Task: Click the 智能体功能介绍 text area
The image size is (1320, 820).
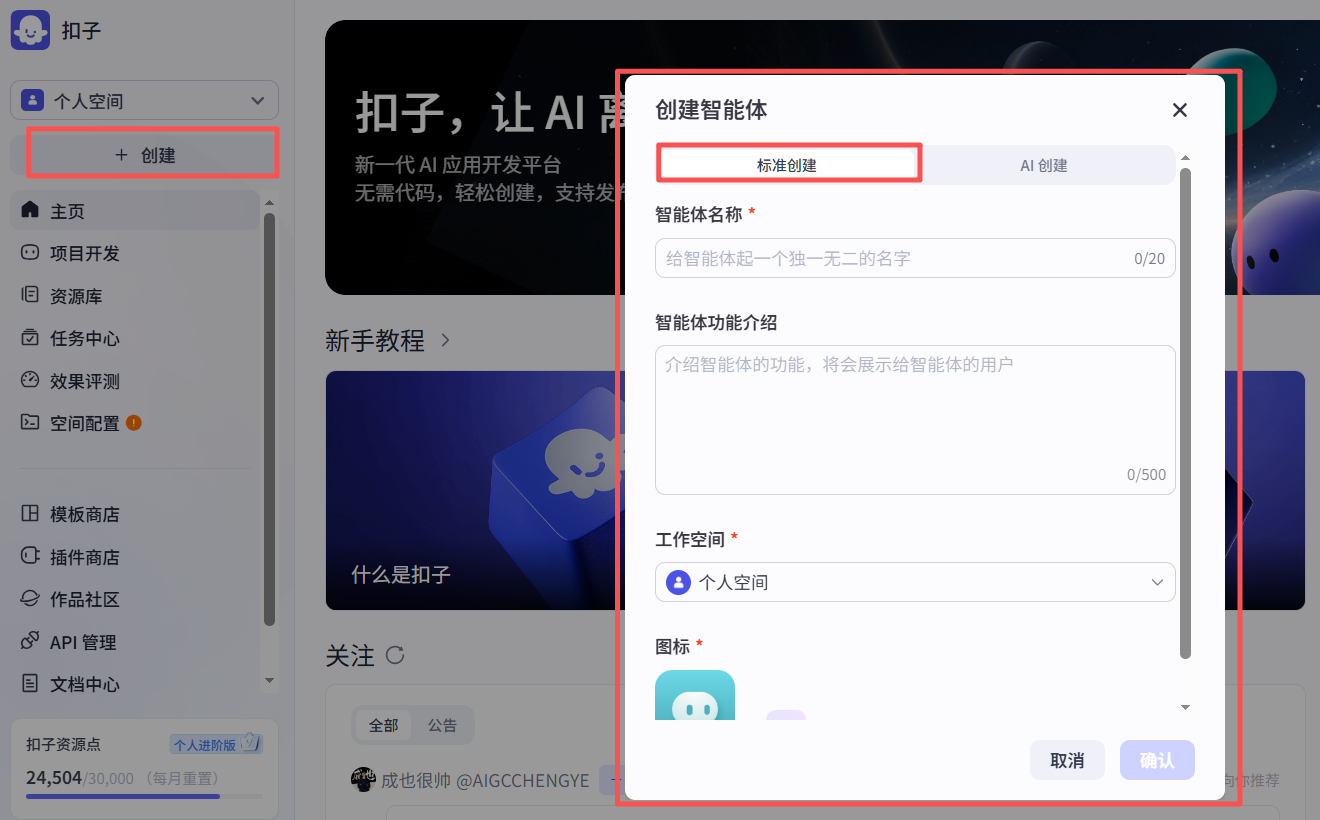Action: pos(915,420)
